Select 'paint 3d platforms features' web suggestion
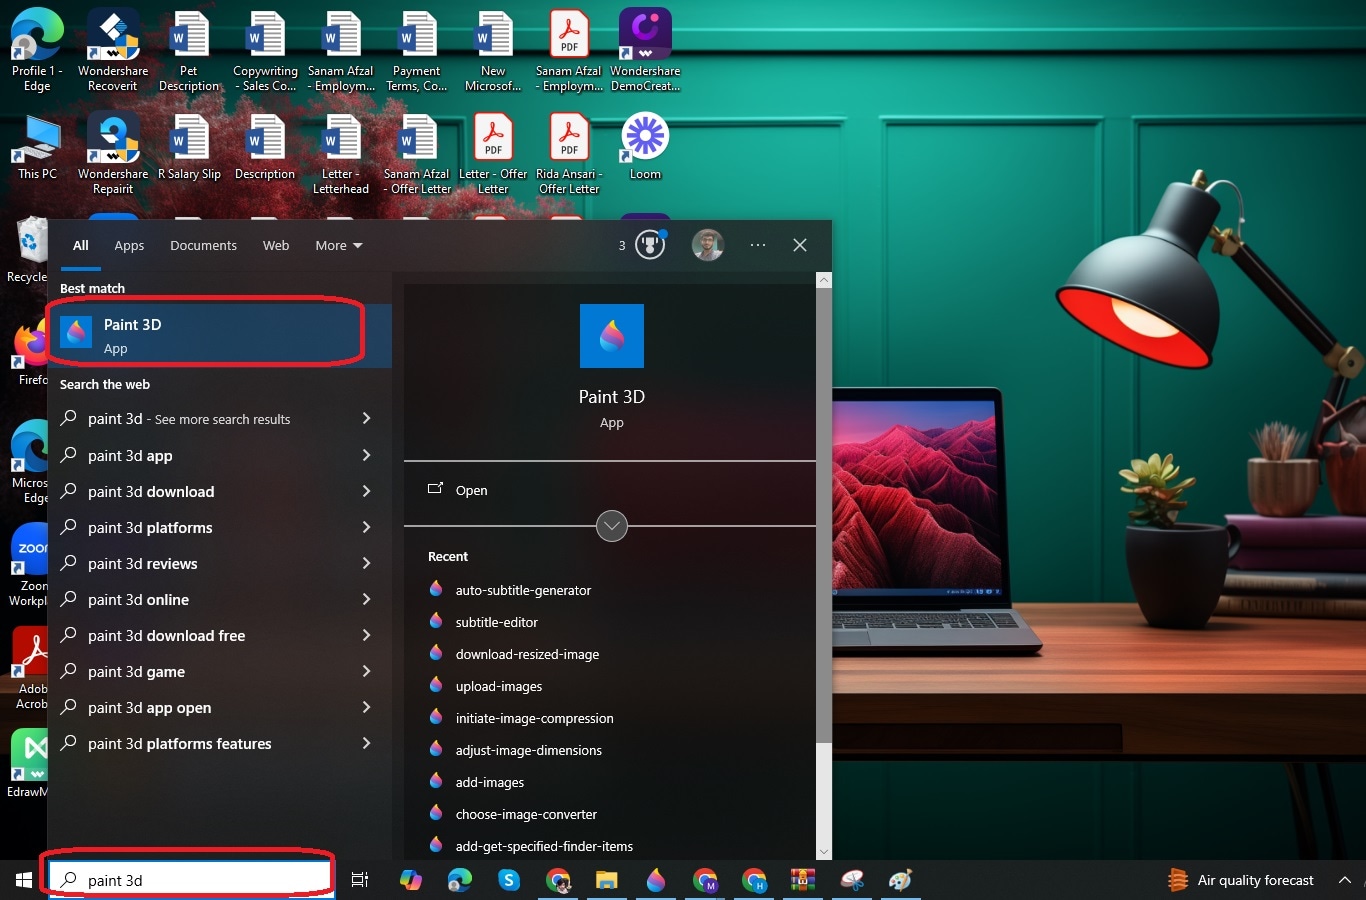The width and height of the screenshot is (1366, 900). 219,743
